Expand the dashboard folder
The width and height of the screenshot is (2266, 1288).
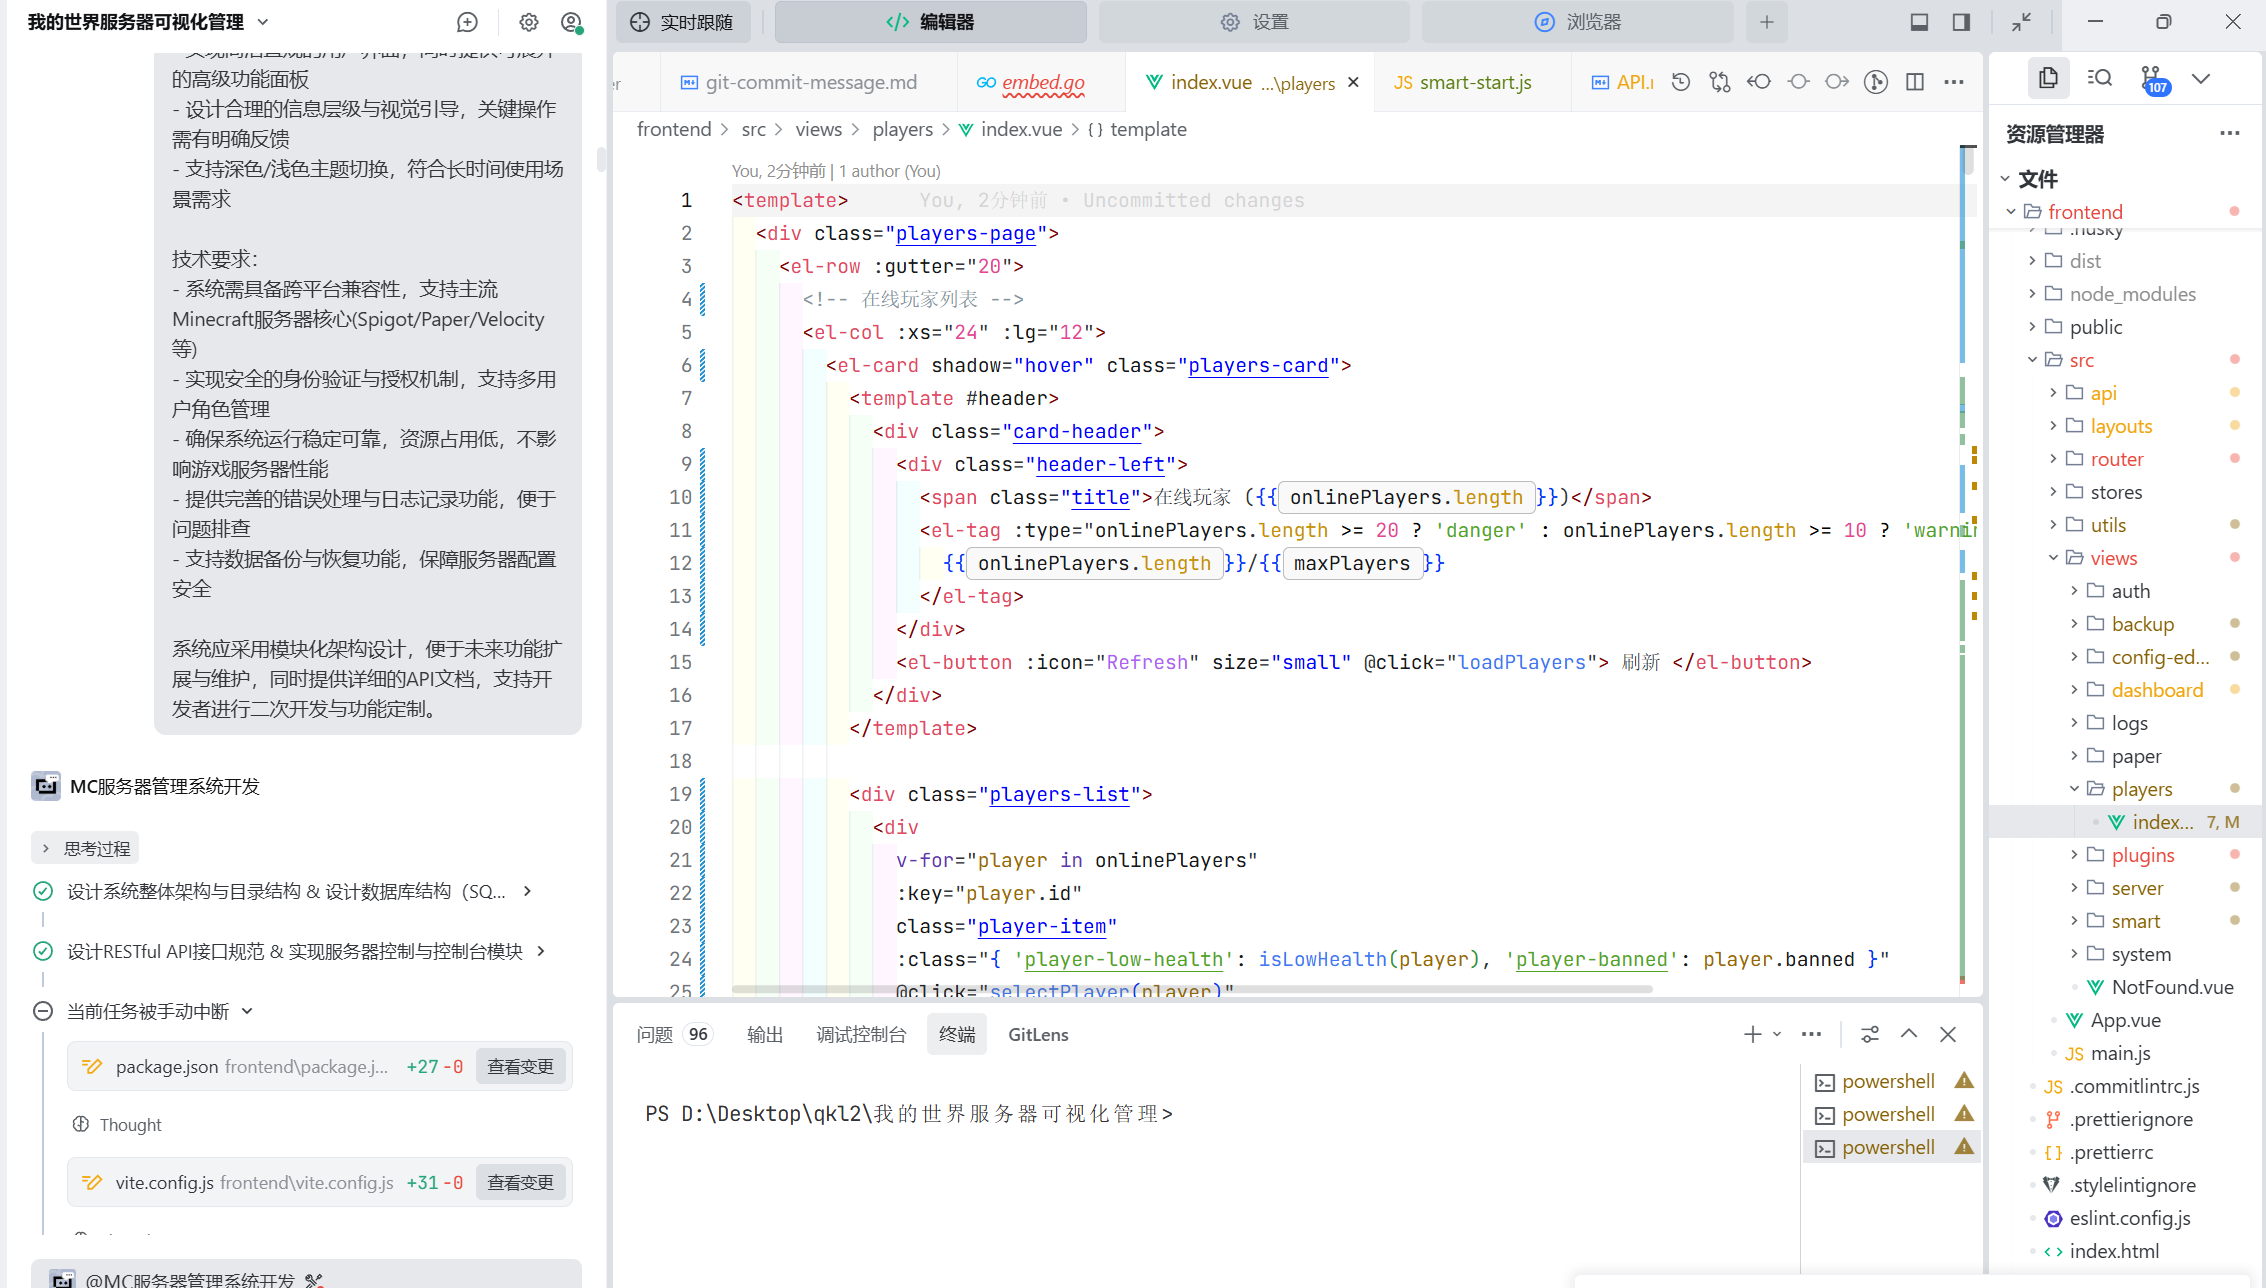click(2074, 690)
